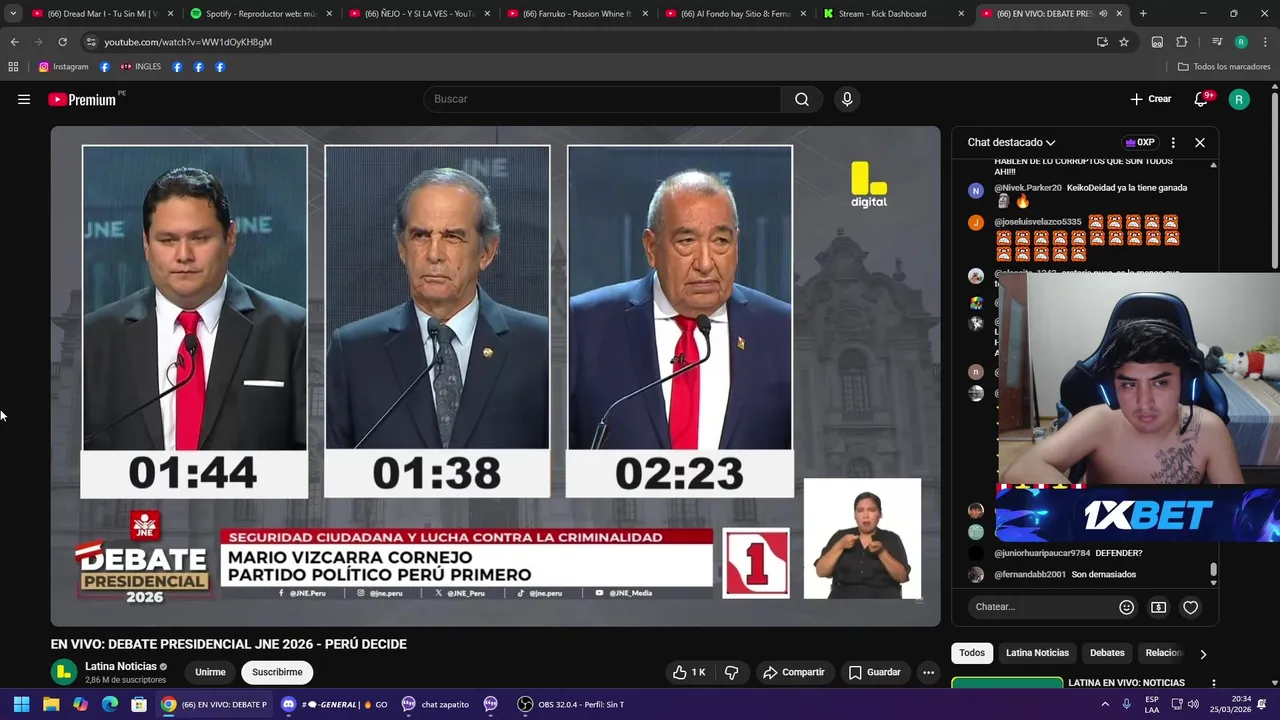Click the live debate video player
This screenshot has height=720, width=1280.
tap(496, 376)
